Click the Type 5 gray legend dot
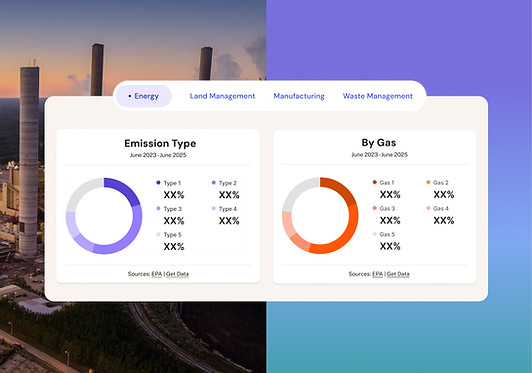This screenshot has width=532, height=373. 158,234
